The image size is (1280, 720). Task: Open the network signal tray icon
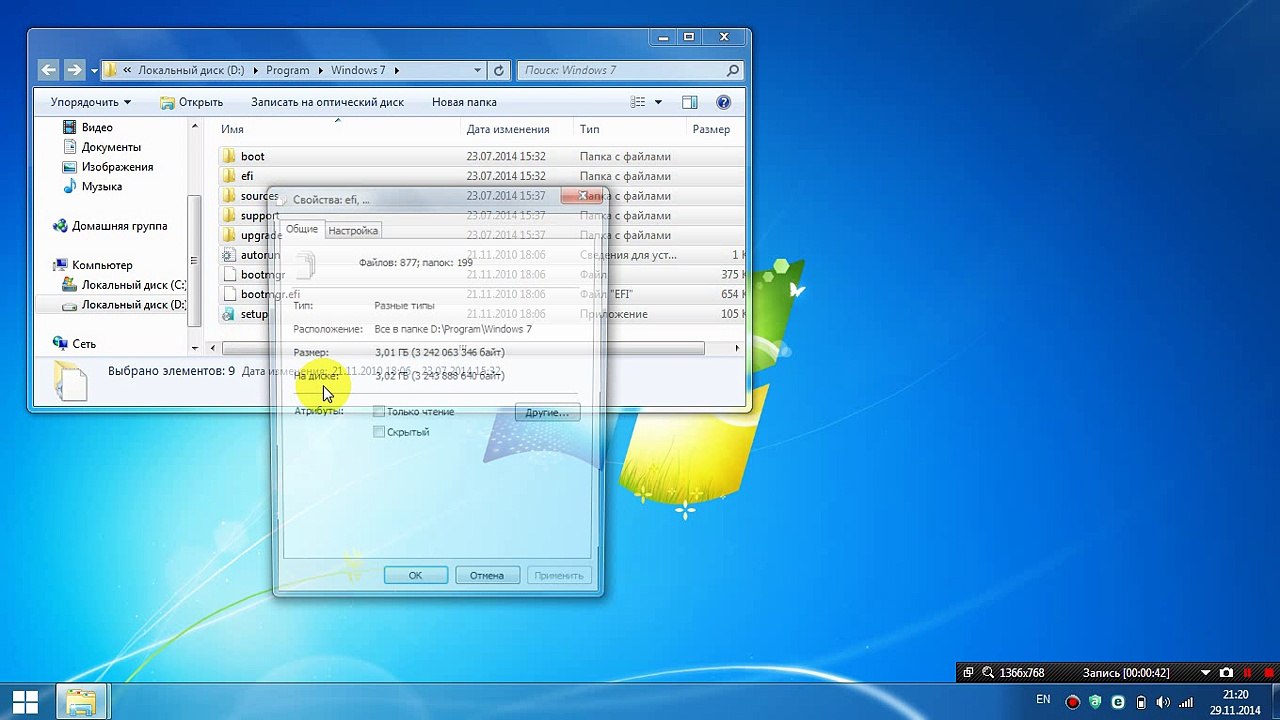coord(1185,702)
